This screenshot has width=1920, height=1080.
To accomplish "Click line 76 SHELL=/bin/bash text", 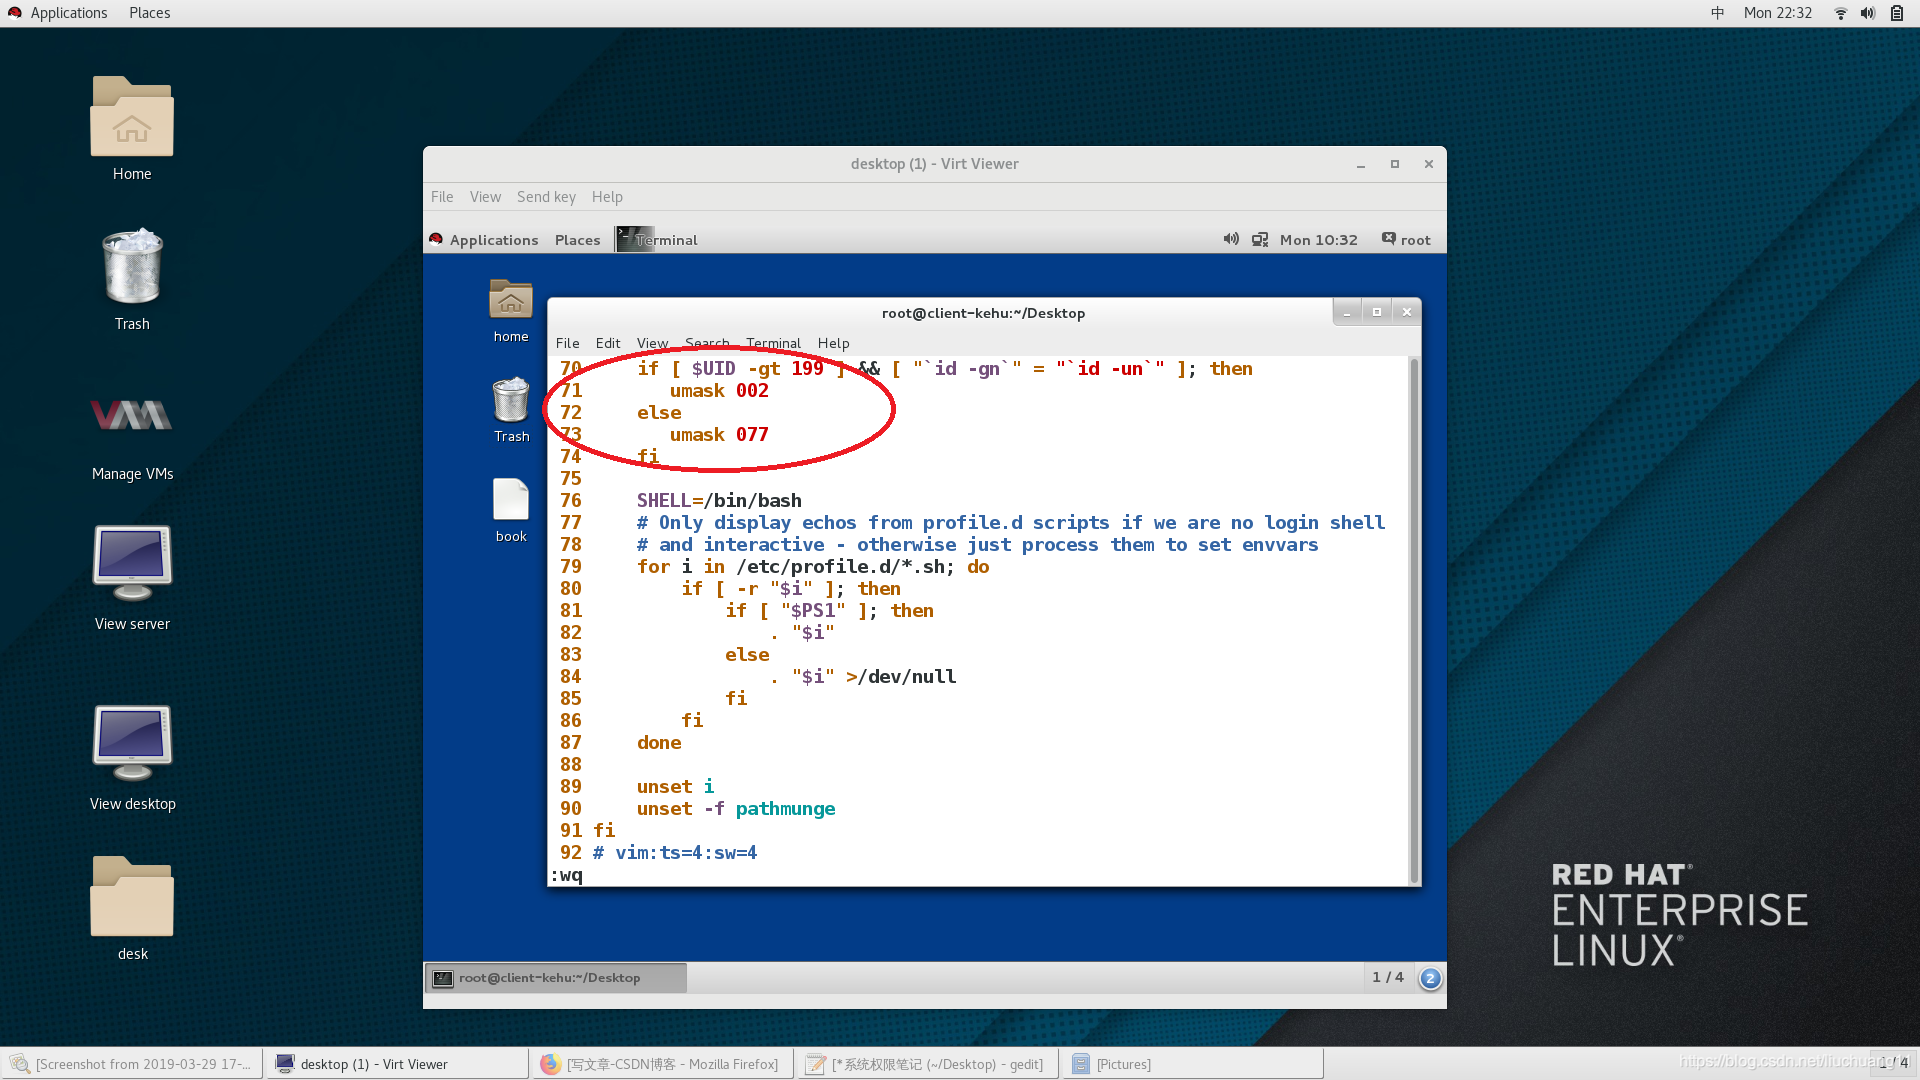I will [x=719, y=501].
